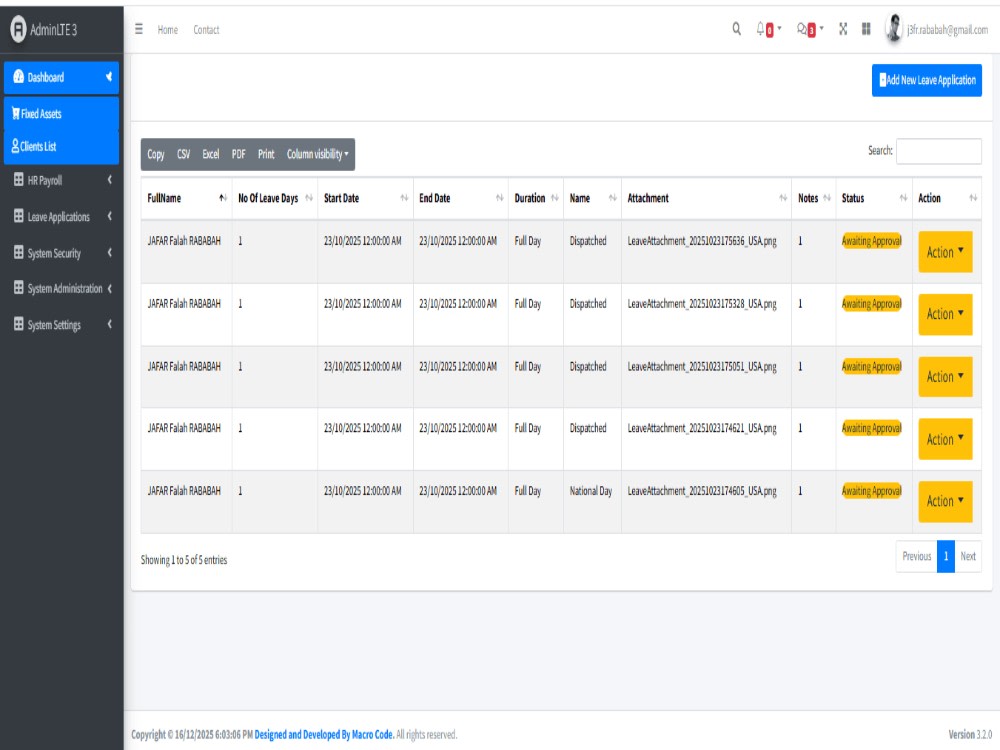Go to the Next page
1000x750 pixels.
[x=968, y=556]
